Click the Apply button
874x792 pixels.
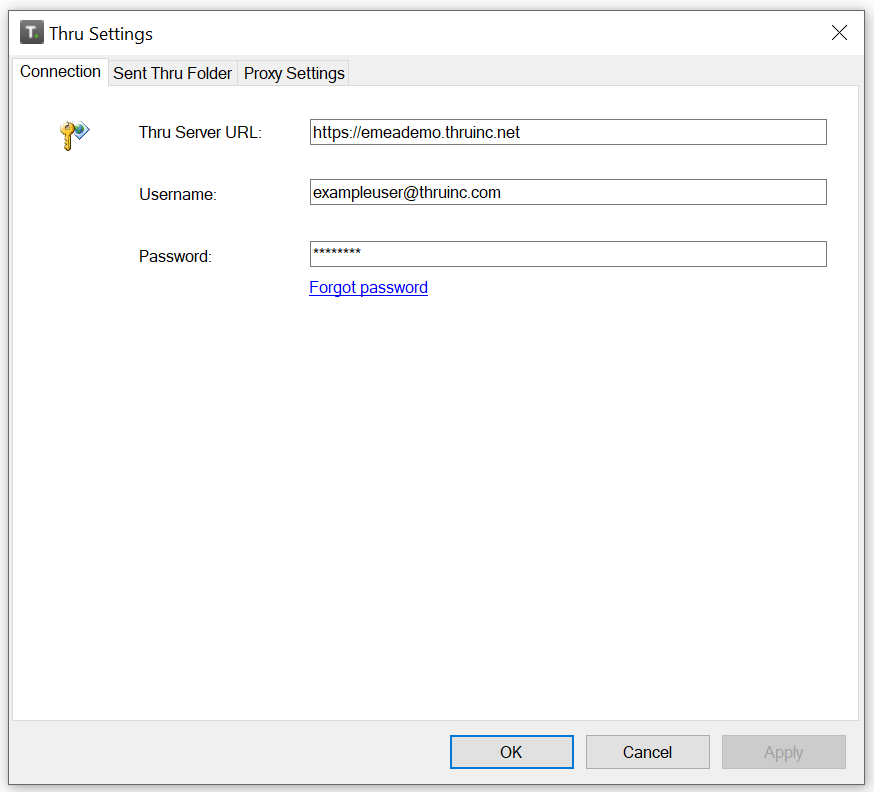(x=784, y=752)
